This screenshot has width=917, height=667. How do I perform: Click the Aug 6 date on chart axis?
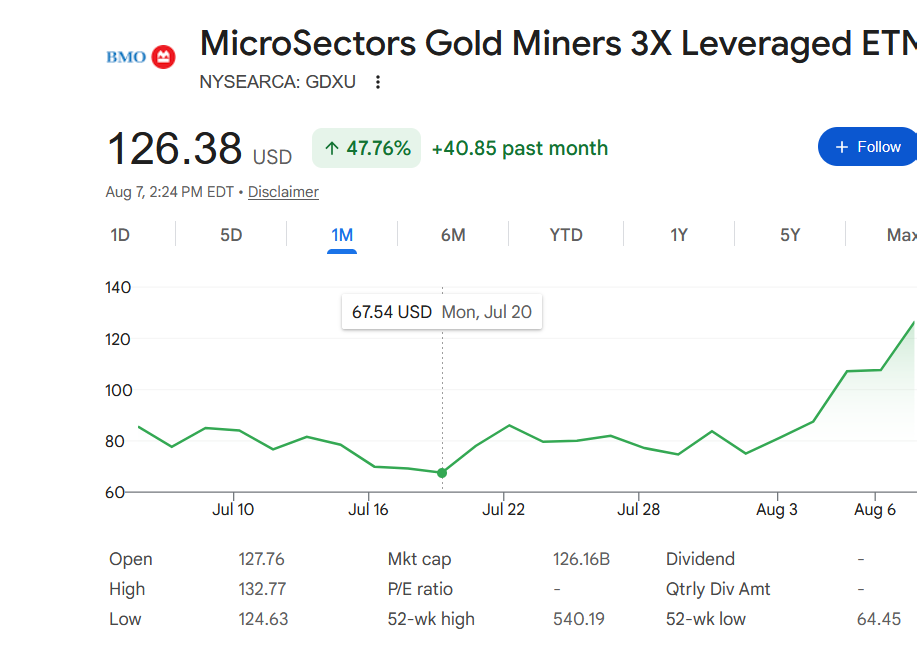click(x=875, y=509)
